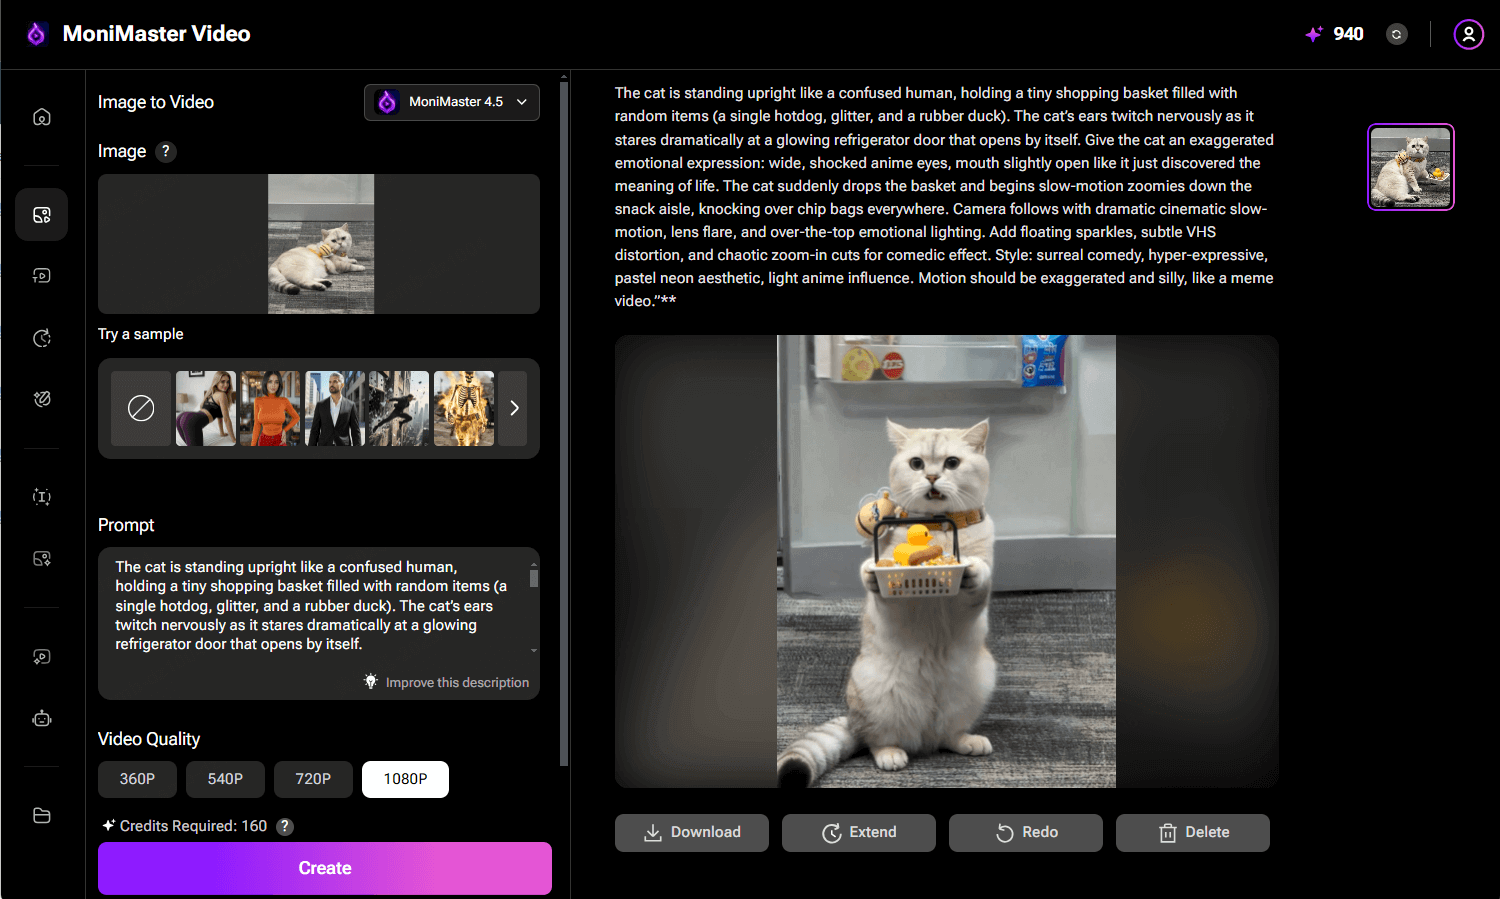
Task: Open the Image help tooltip question mark
Action: point(166,151)
